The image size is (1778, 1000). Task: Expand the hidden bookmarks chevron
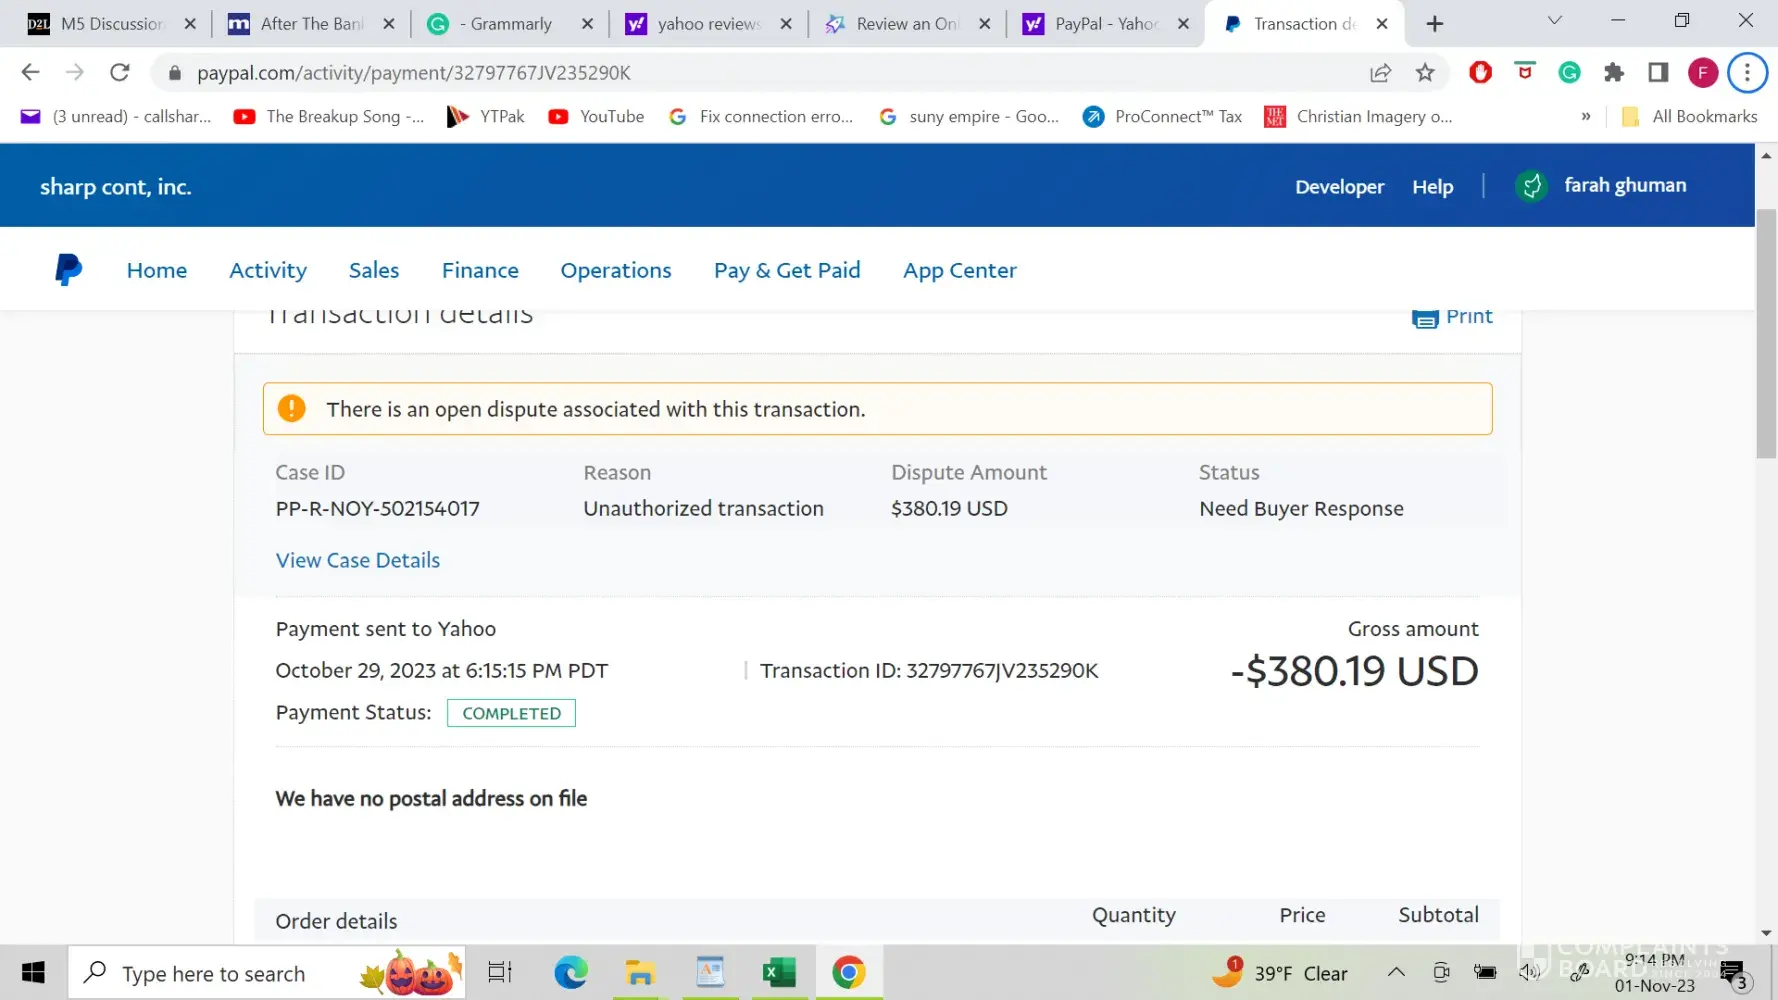[1586, 117]
